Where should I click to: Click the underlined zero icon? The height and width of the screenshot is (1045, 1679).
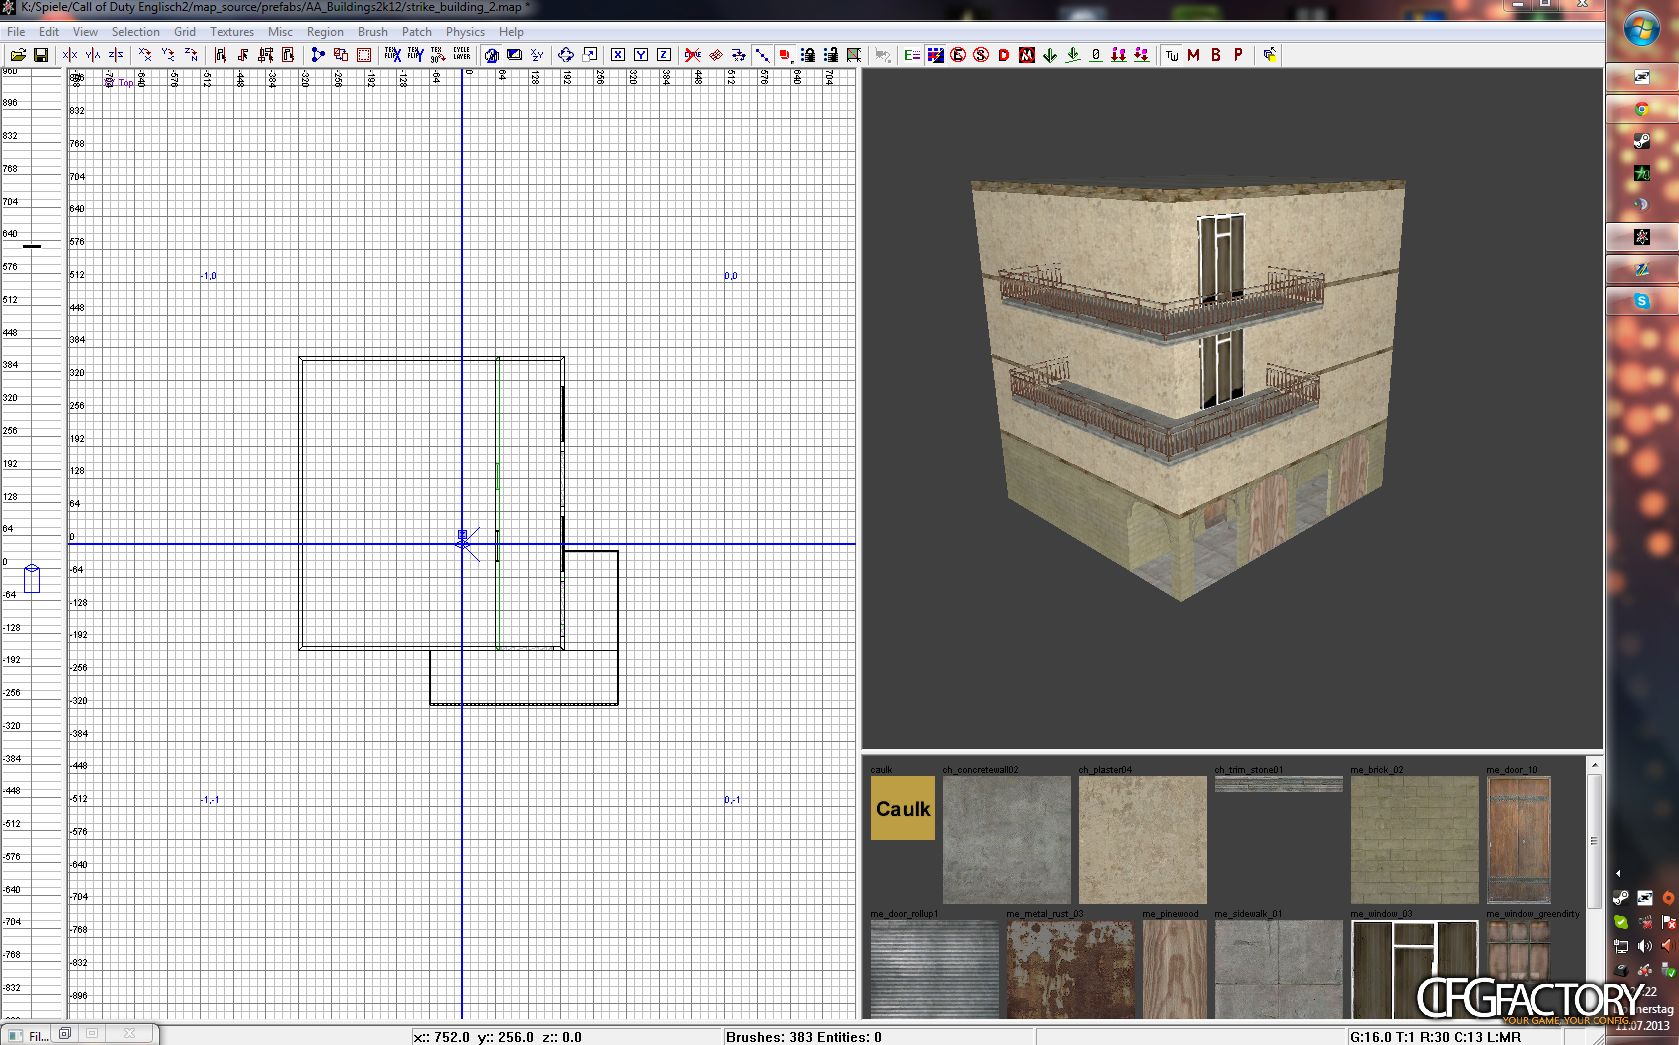pos(1096,55)
